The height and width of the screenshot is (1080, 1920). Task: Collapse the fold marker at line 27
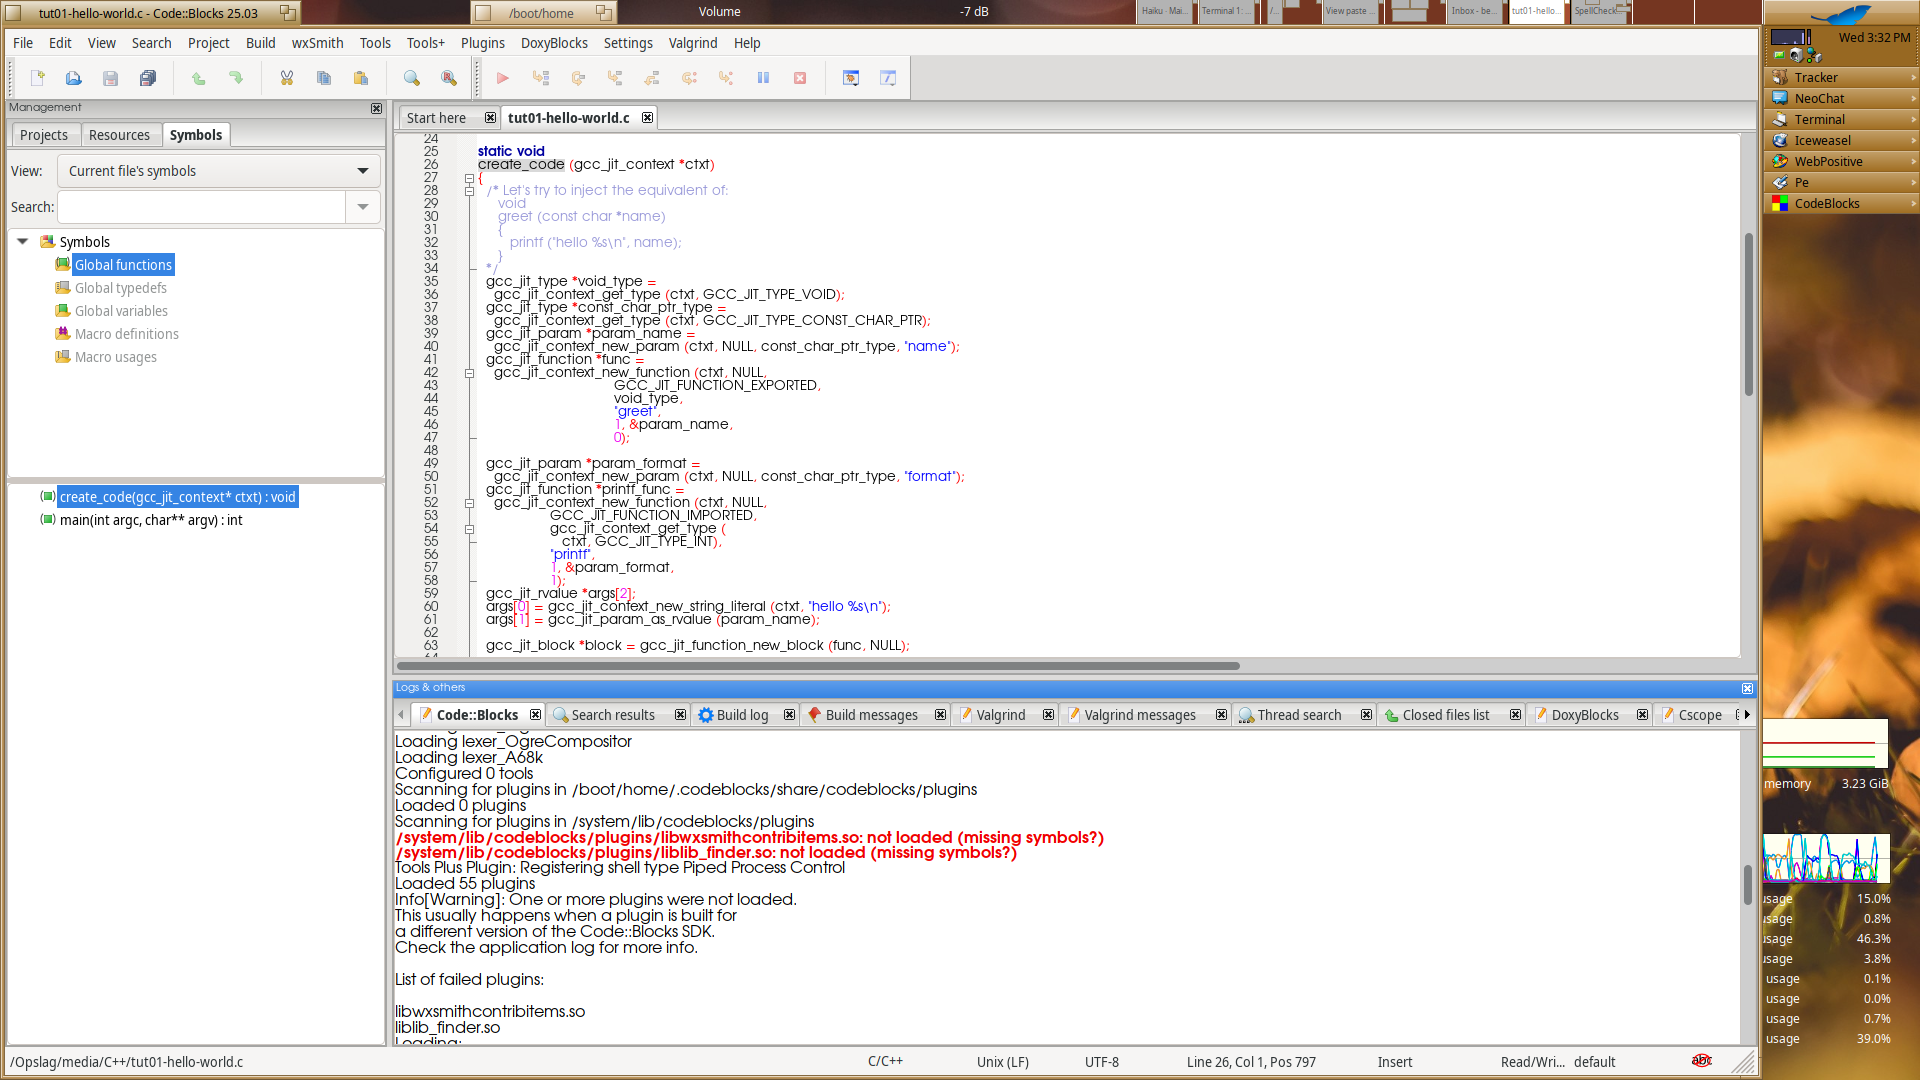469,178
